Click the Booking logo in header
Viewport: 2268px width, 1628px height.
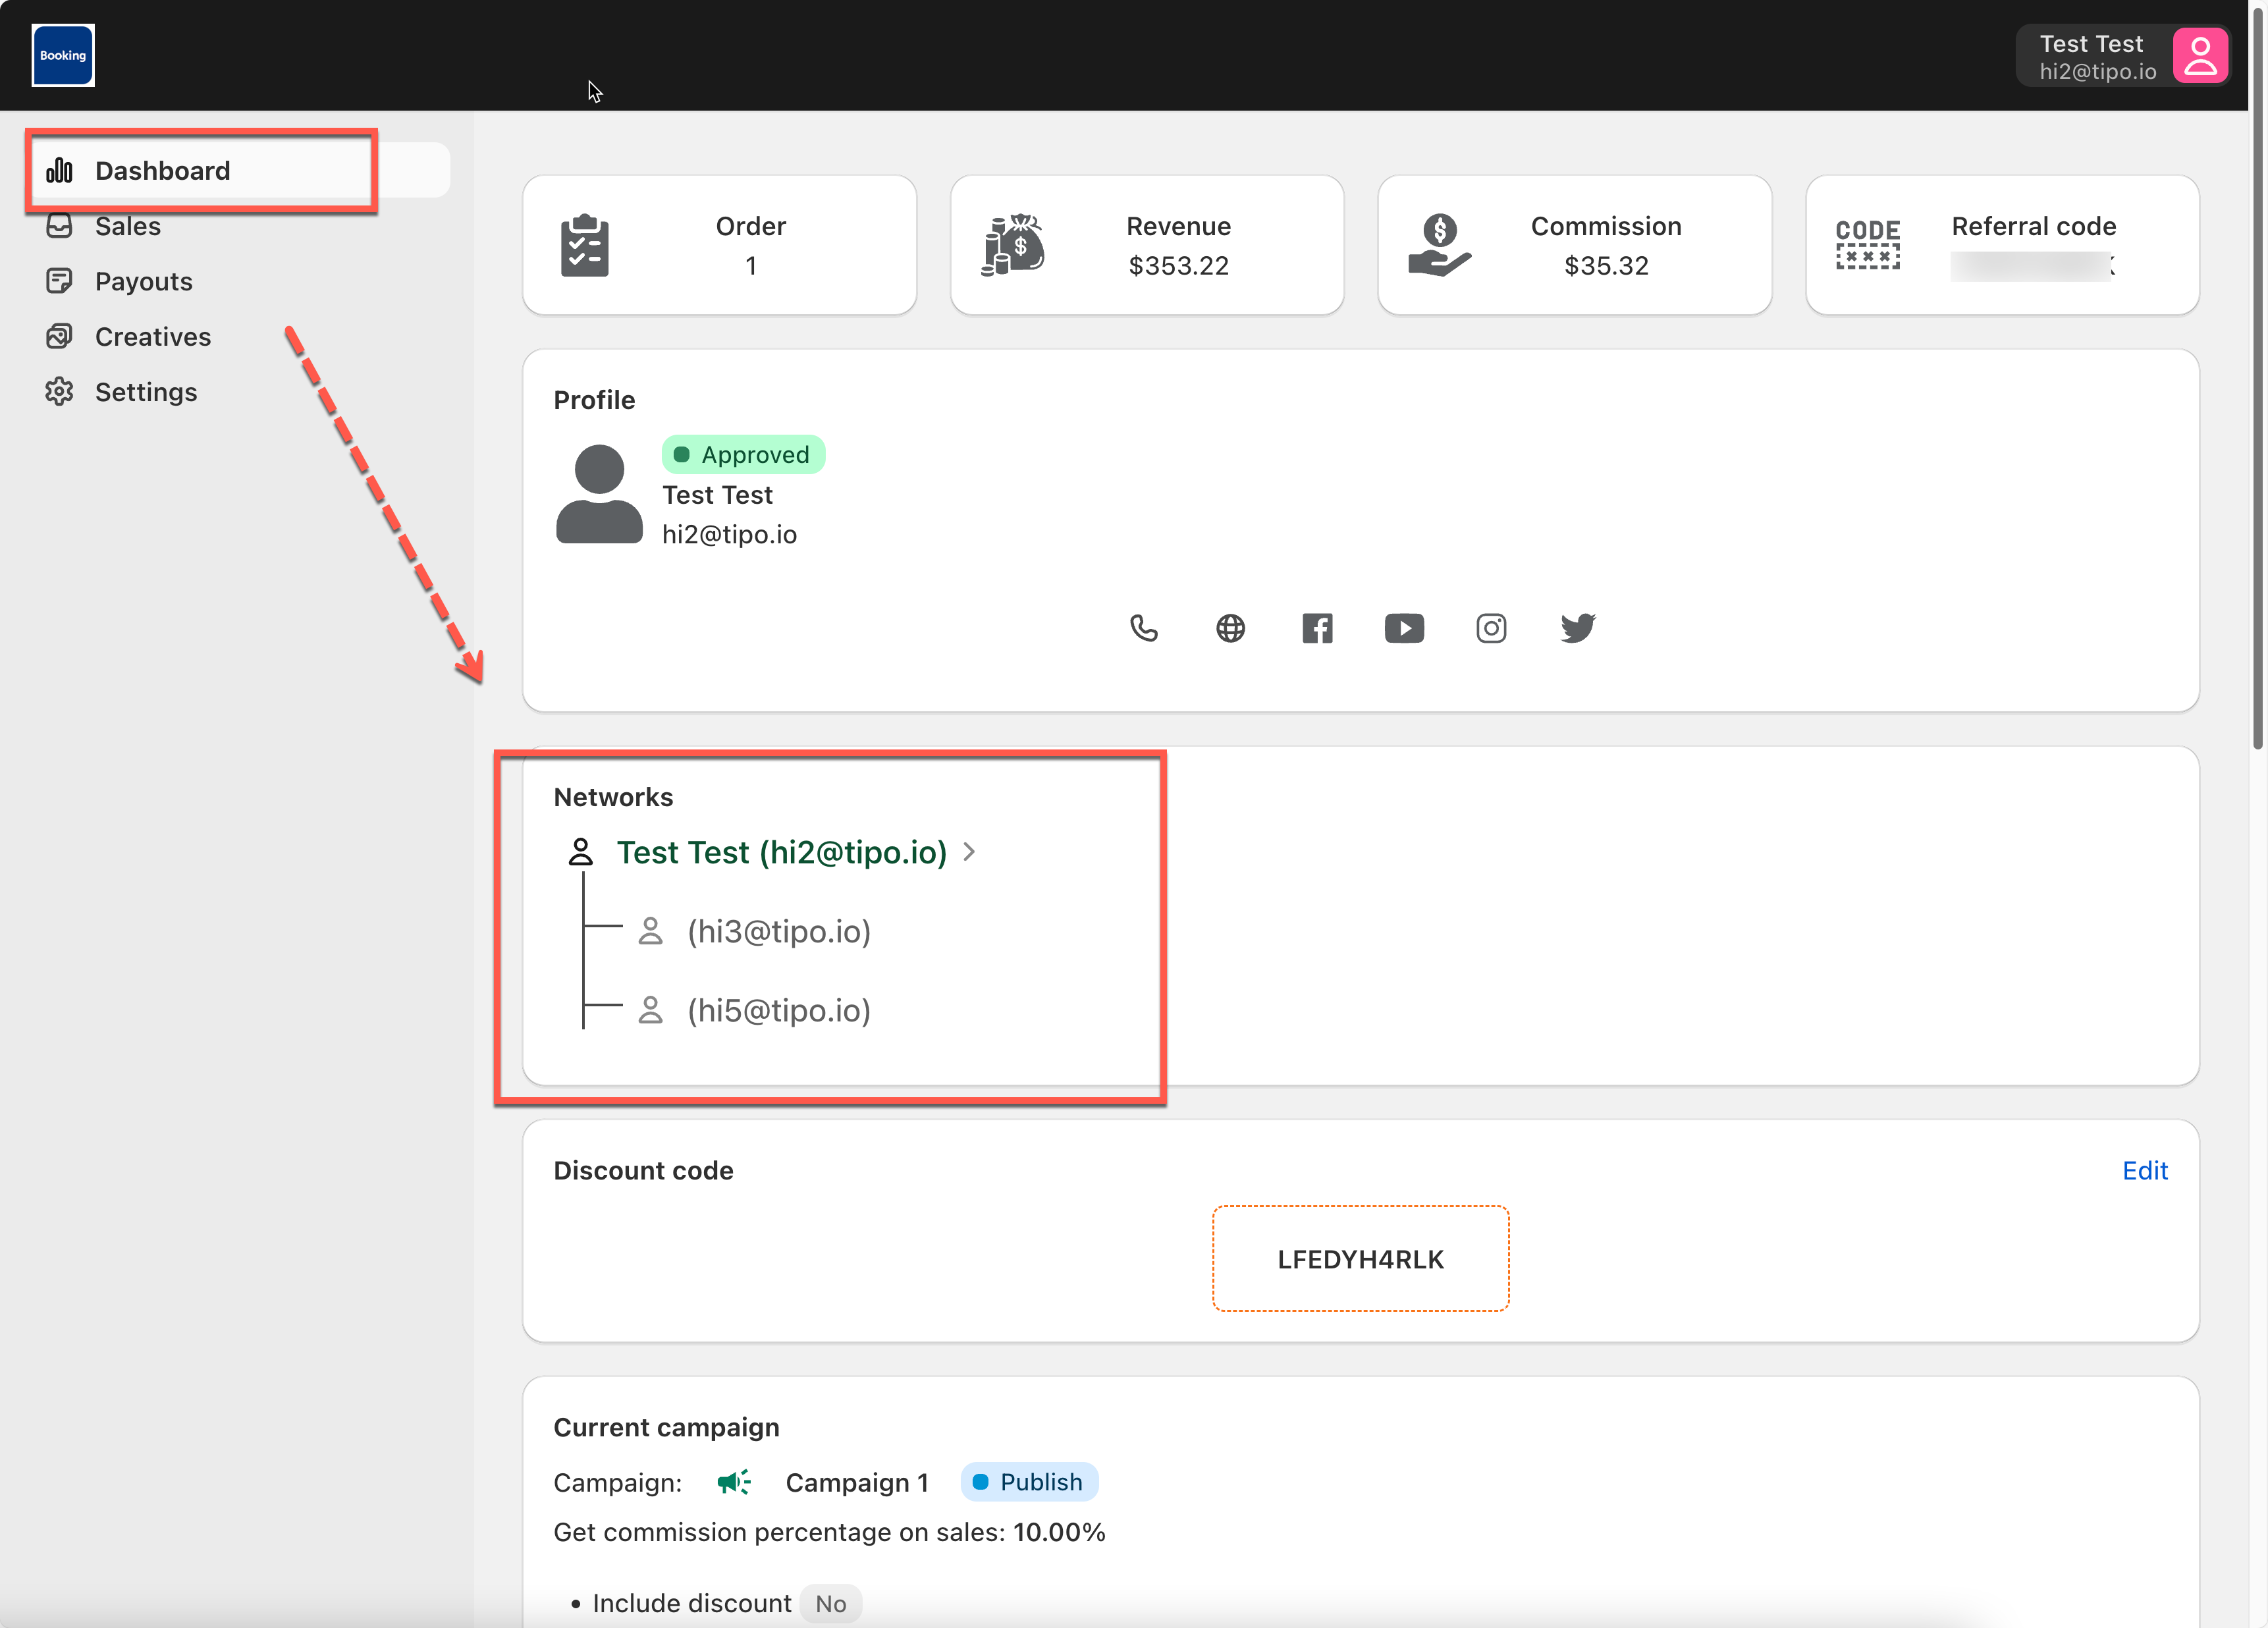tap(63, 55)
